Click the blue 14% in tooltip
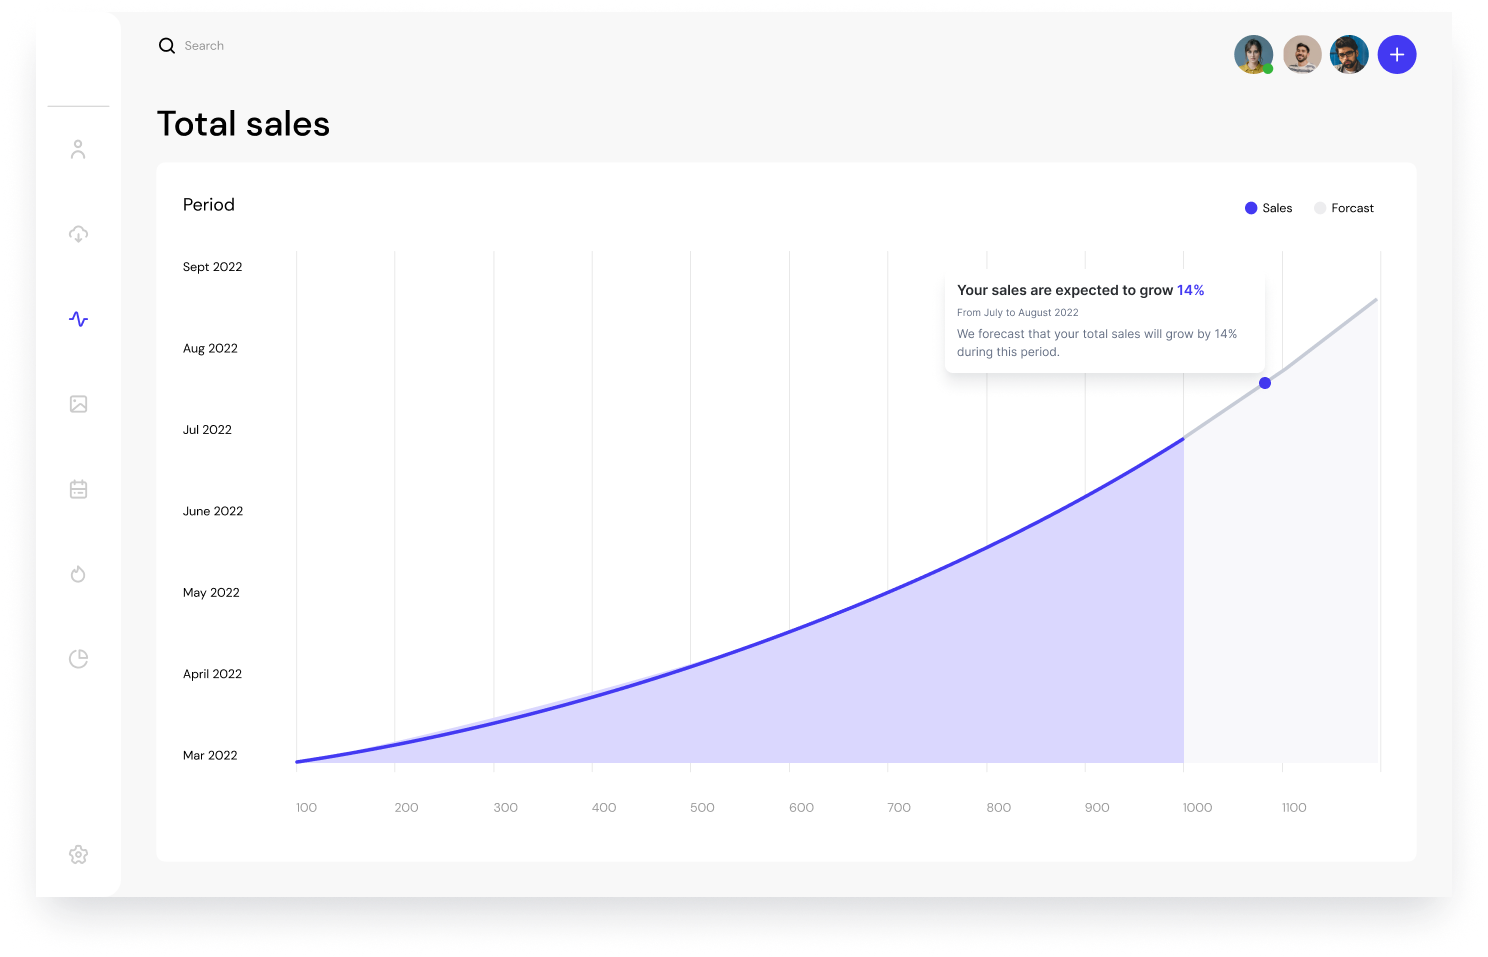Screen dimensions: 1488x957 point(1190,290)
